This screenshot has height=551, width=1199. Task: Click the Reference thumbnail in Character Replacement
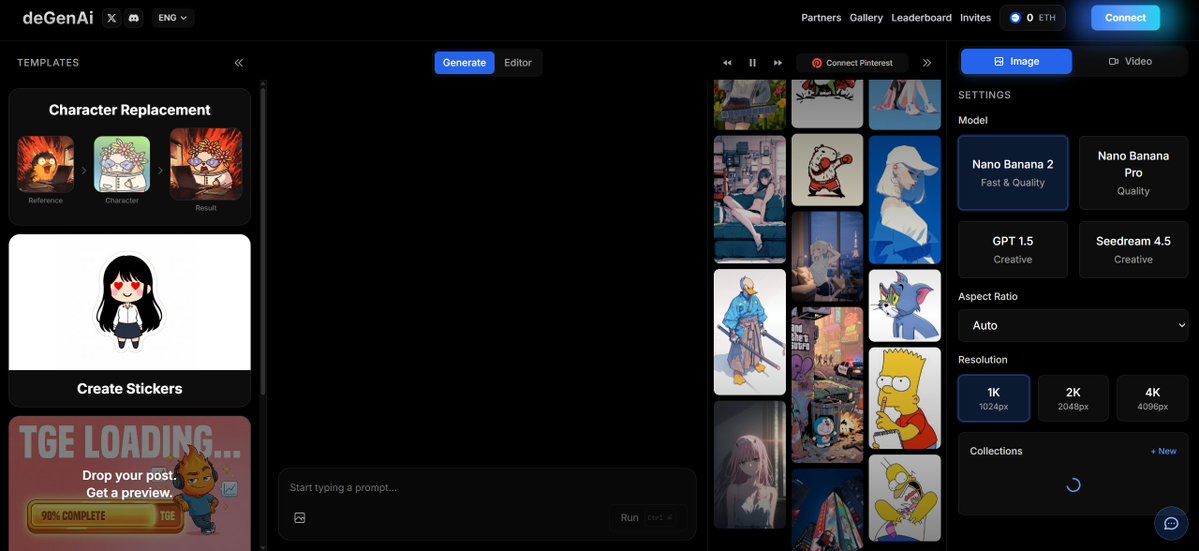click(x=46, y=164)
